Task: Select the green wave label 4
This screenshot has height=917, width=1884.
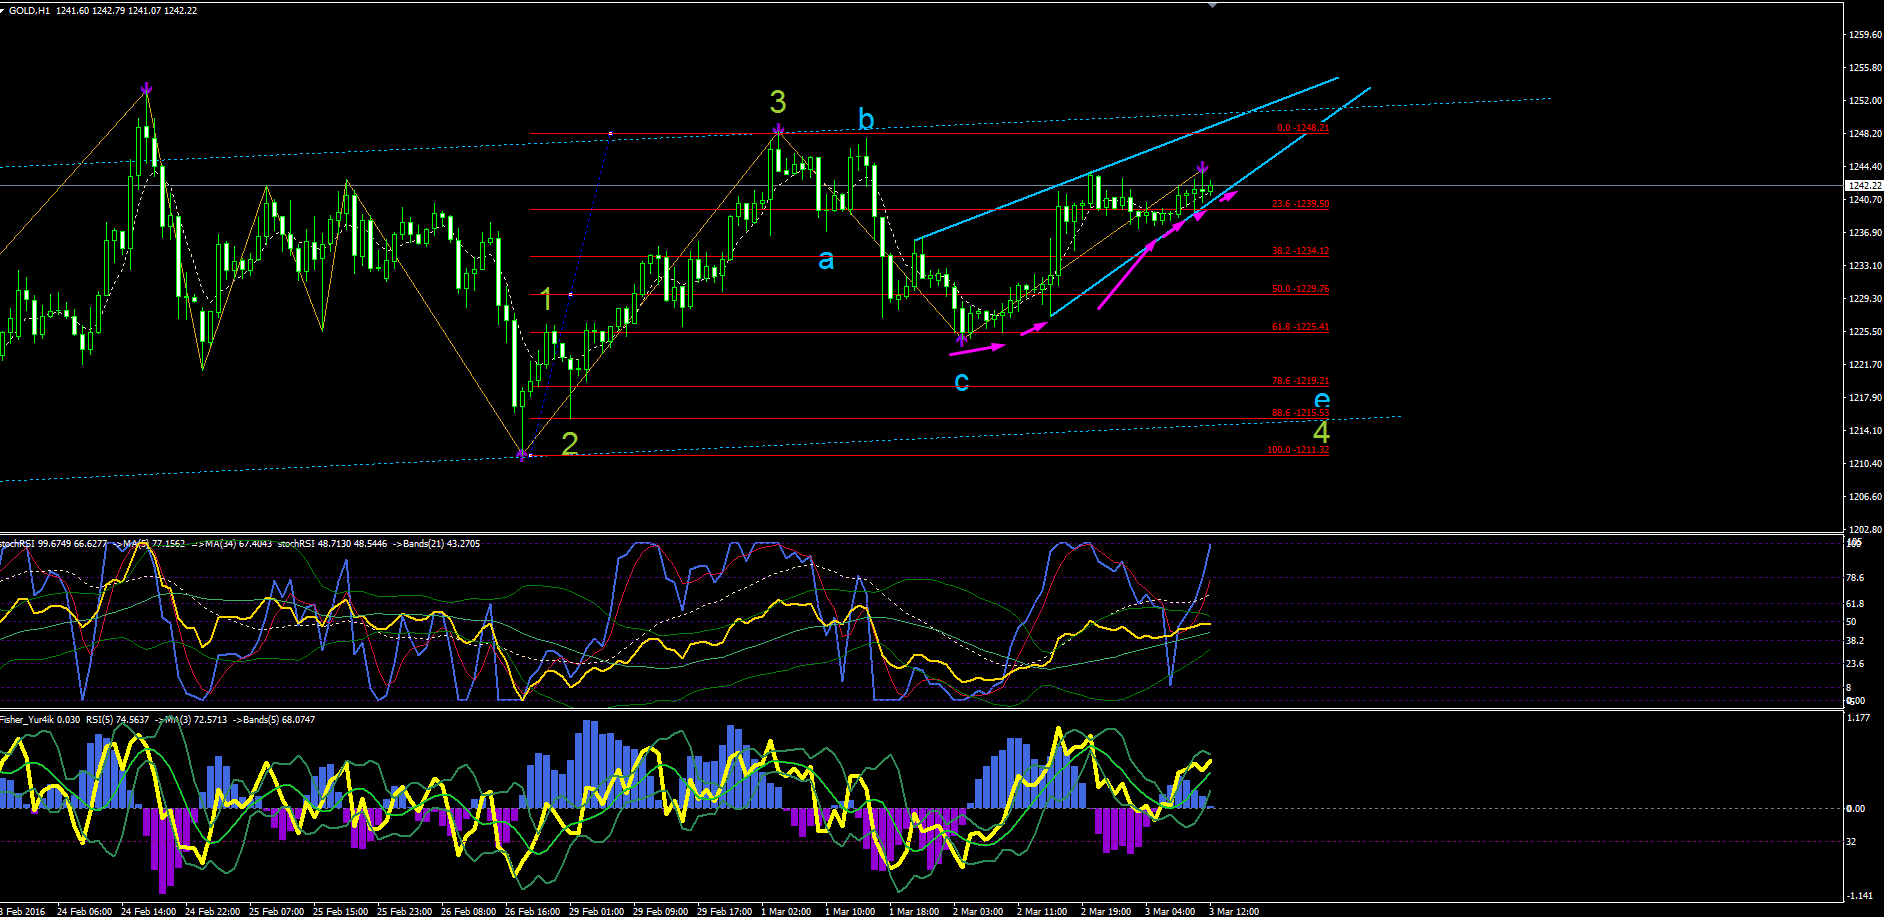Action: tap(1321, 433)
